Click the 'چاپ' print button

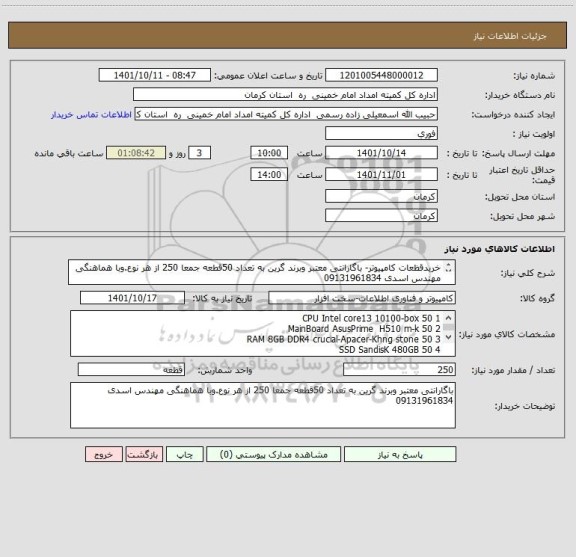pos(184,454)
